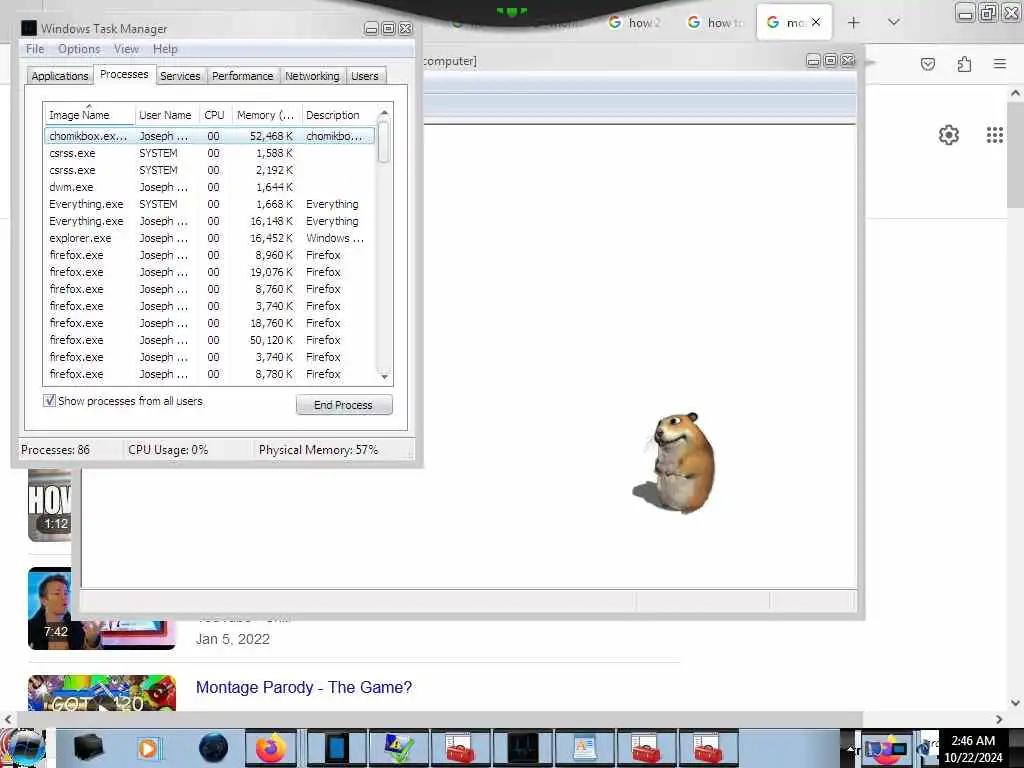Sort processes by Memory column
This screenshot has width=1024, height=768.
266,115
